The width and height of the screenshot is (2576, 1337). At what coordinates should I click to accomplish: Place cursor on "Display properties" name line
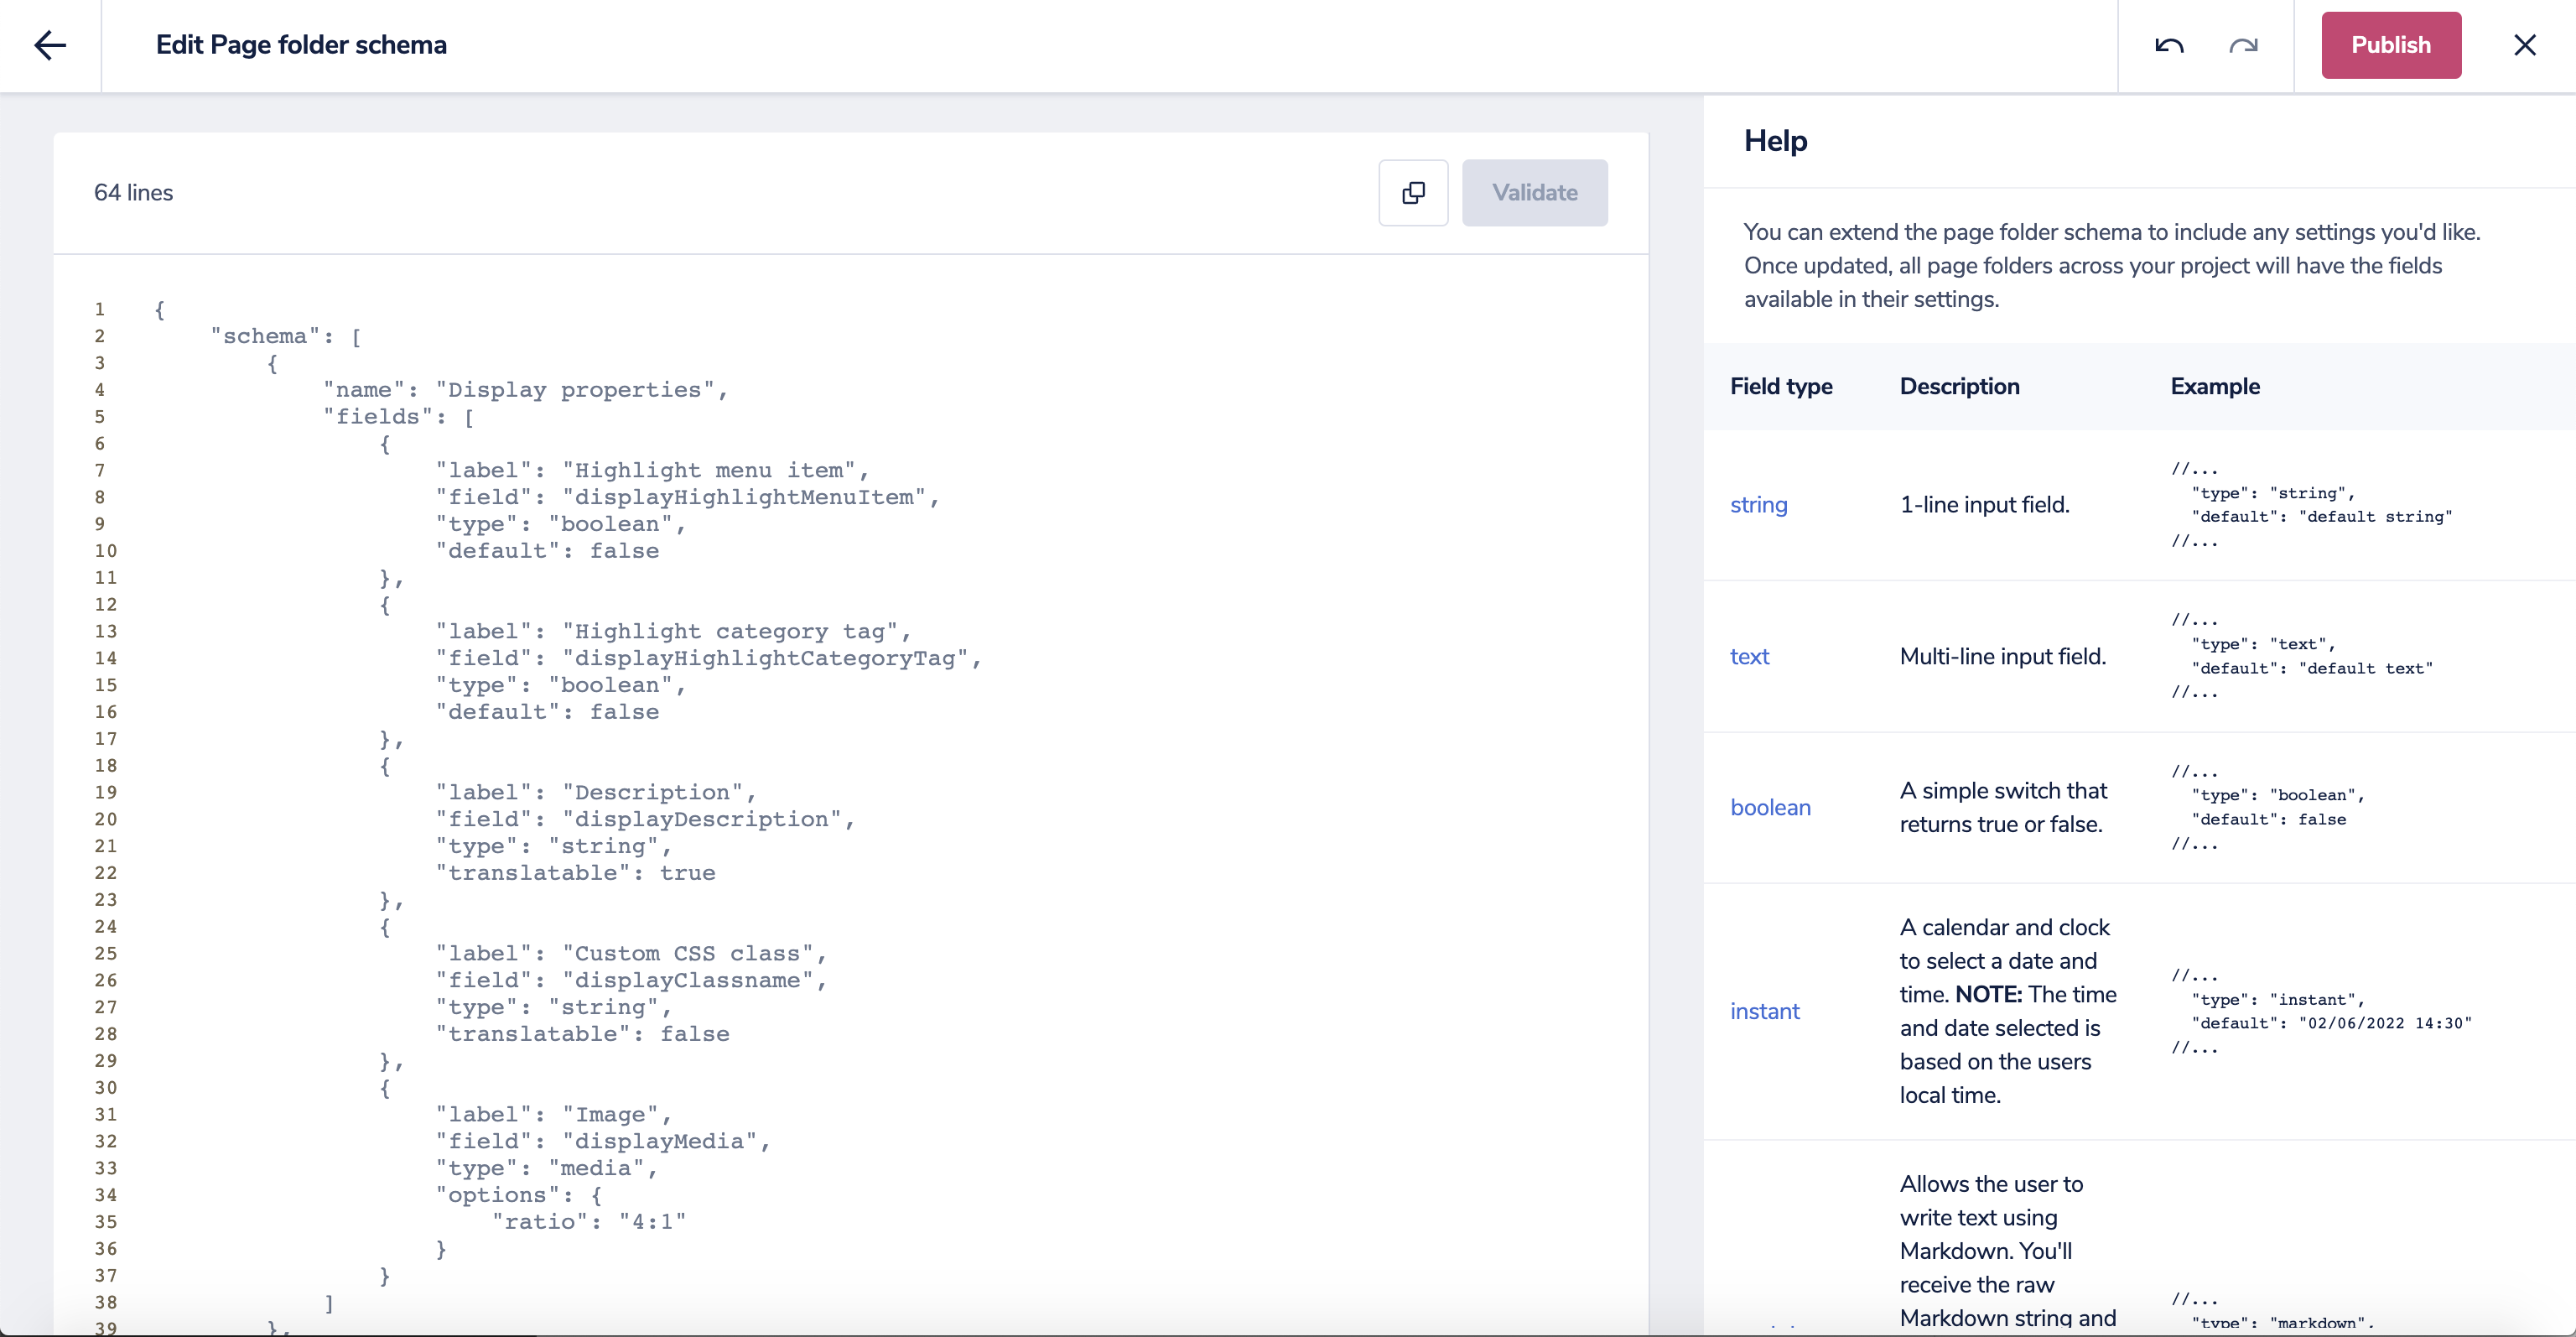[525, 390]
